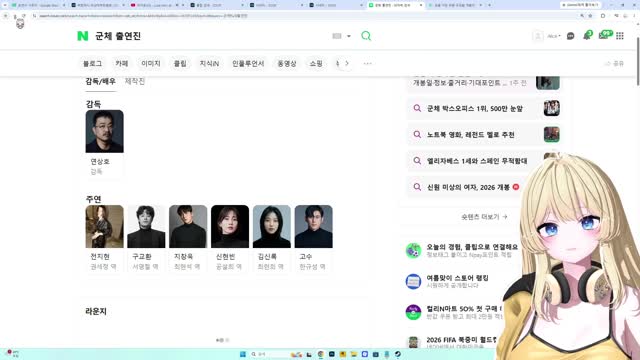Expand the account name dropdown
Viewport: 640px width, 360px height.
(x=554, y=36)
